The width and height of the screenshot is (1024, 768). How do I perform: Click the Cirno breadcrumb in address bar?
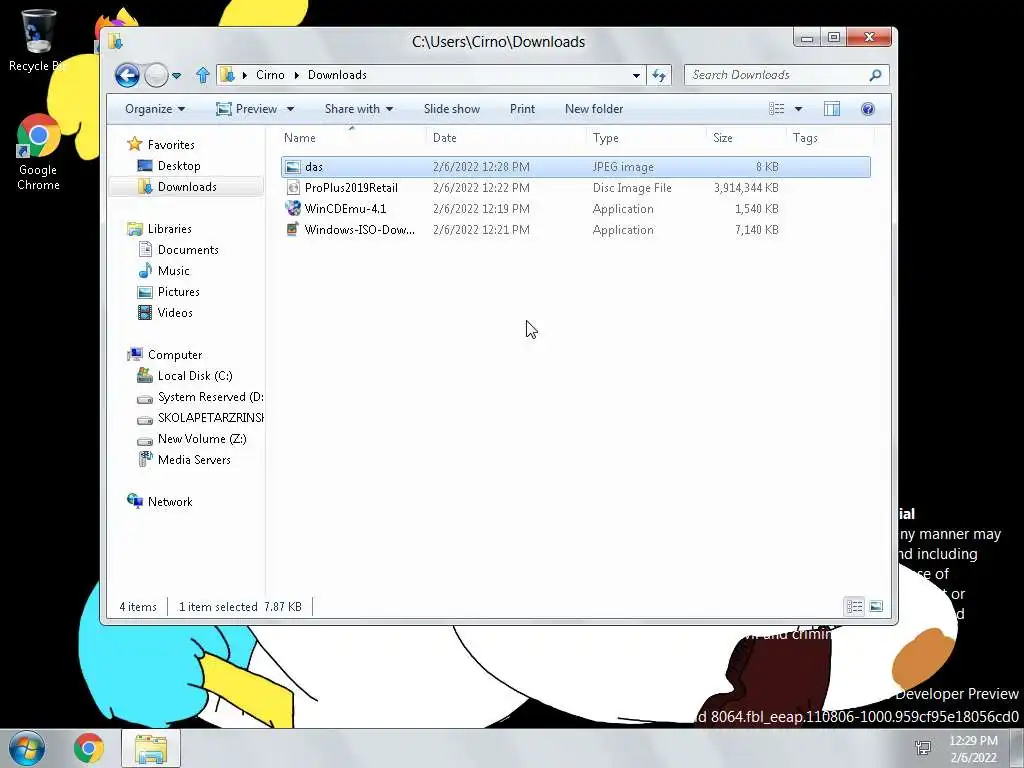tap(270, 75)
